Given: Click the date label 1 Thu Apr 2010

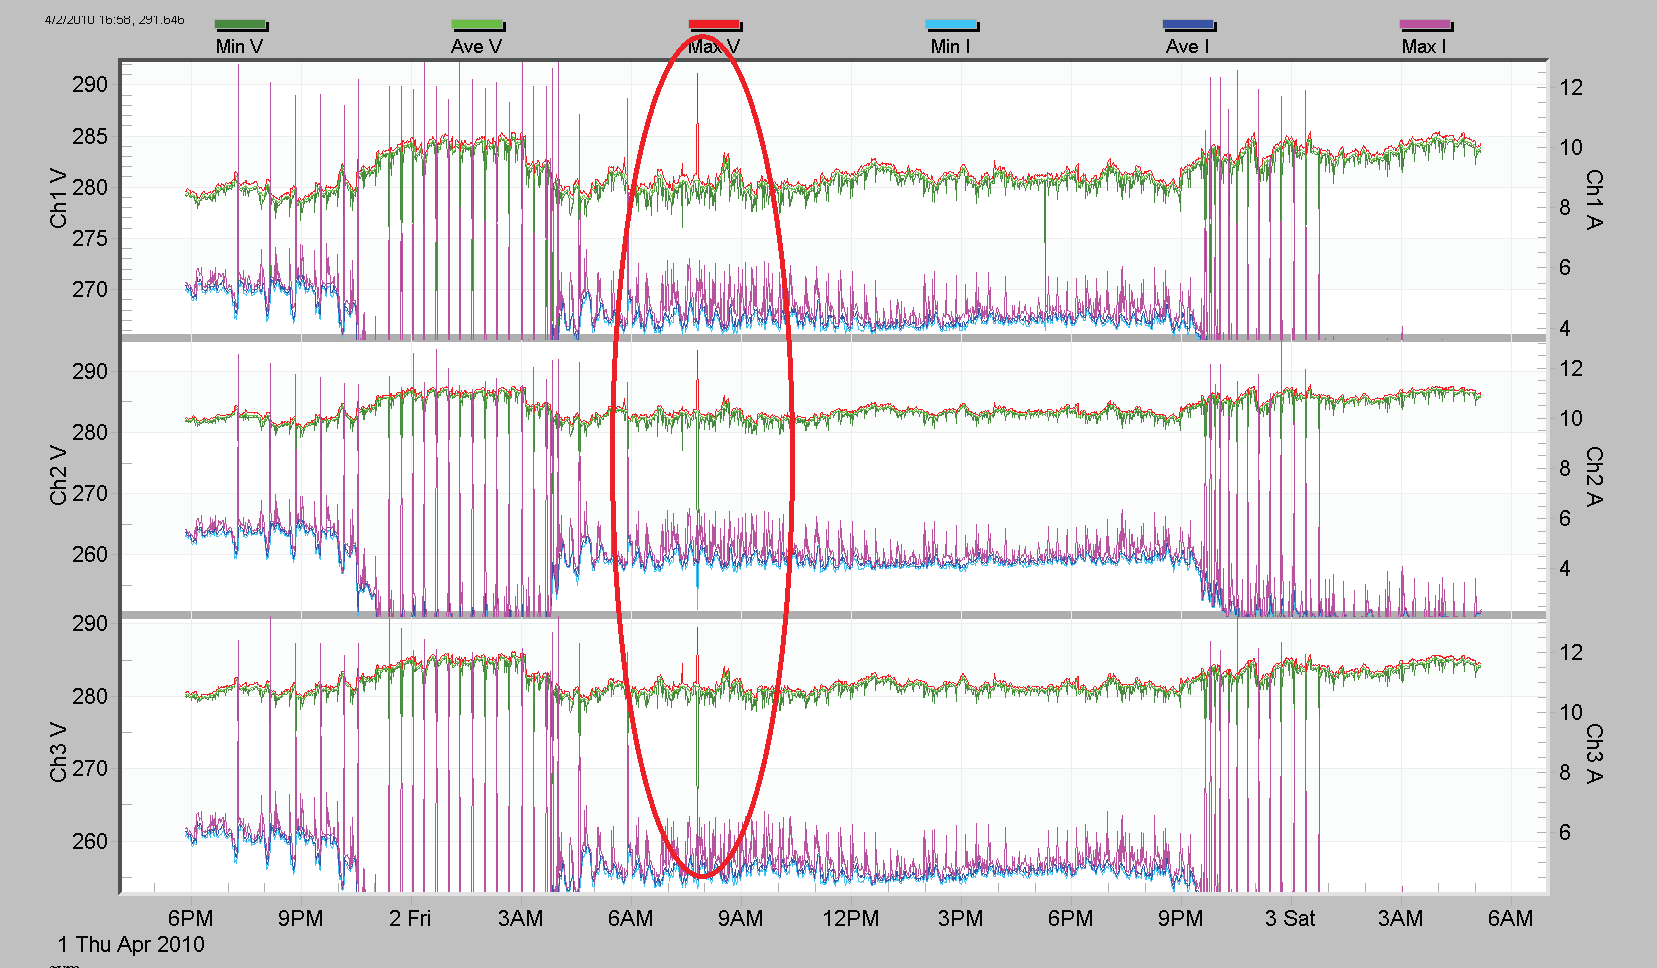Looking at the screenshot, I should pos(131,944).
